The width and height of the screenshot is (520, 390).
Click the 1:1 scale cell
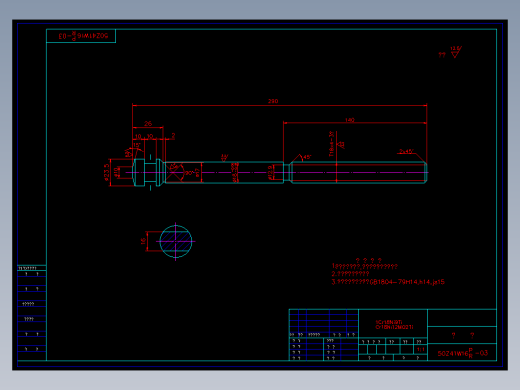[x=421, y=349]
